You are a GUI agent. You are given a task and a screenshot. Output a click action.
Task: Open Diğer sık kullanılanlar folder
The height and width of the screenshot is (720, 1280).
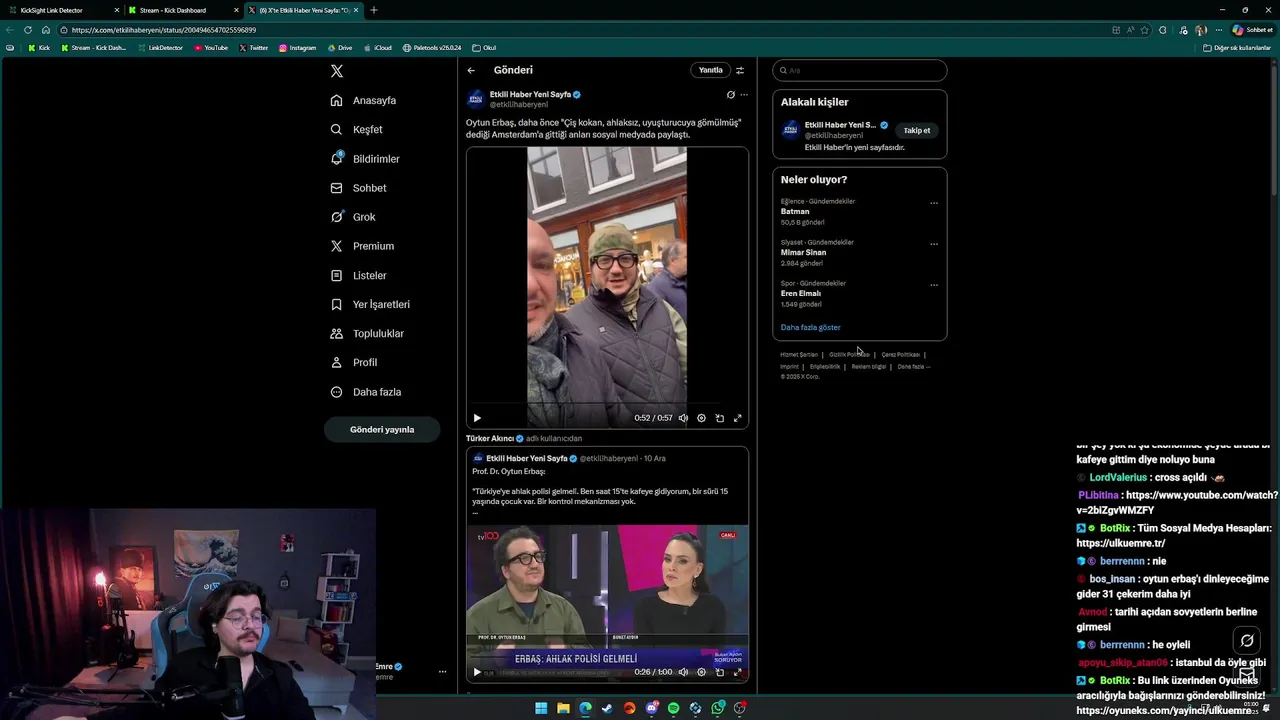click(1237, 48)
